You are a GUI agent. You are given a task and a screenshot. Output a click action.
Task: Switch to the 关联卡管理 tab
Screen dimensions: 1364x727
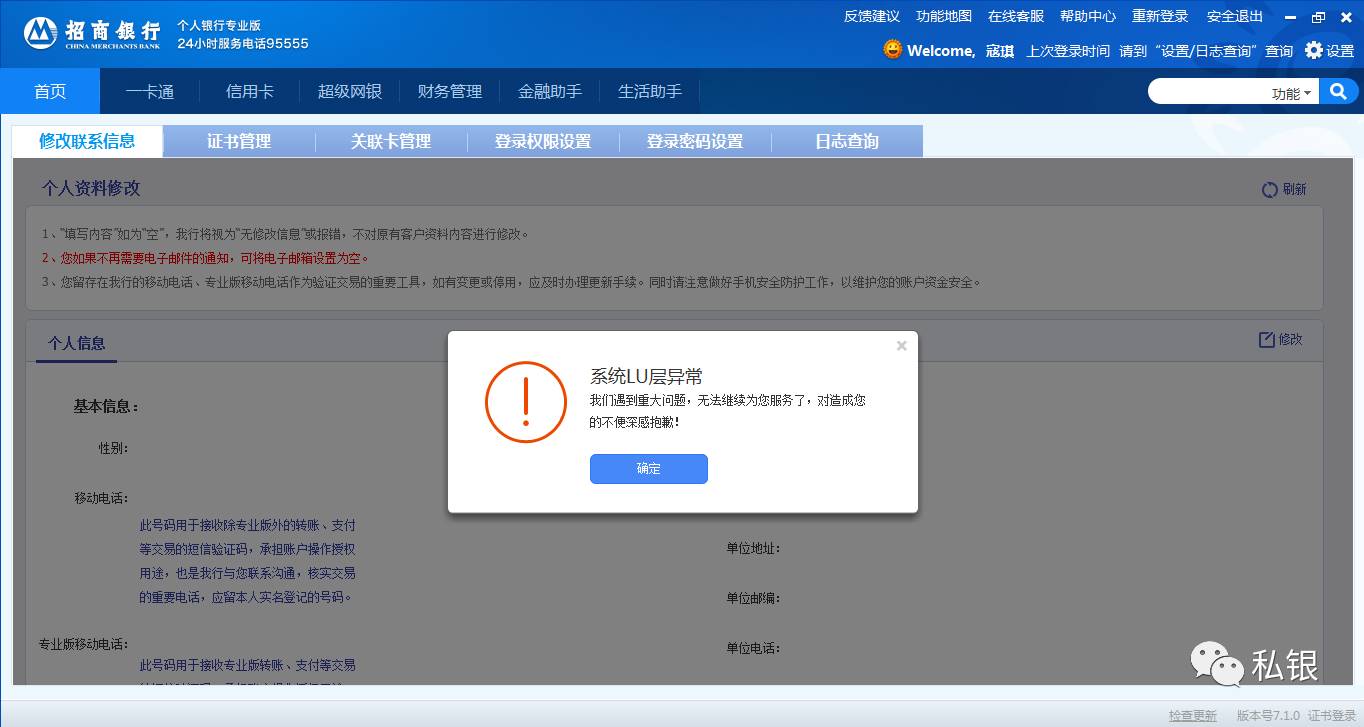(x=391, y=141)
